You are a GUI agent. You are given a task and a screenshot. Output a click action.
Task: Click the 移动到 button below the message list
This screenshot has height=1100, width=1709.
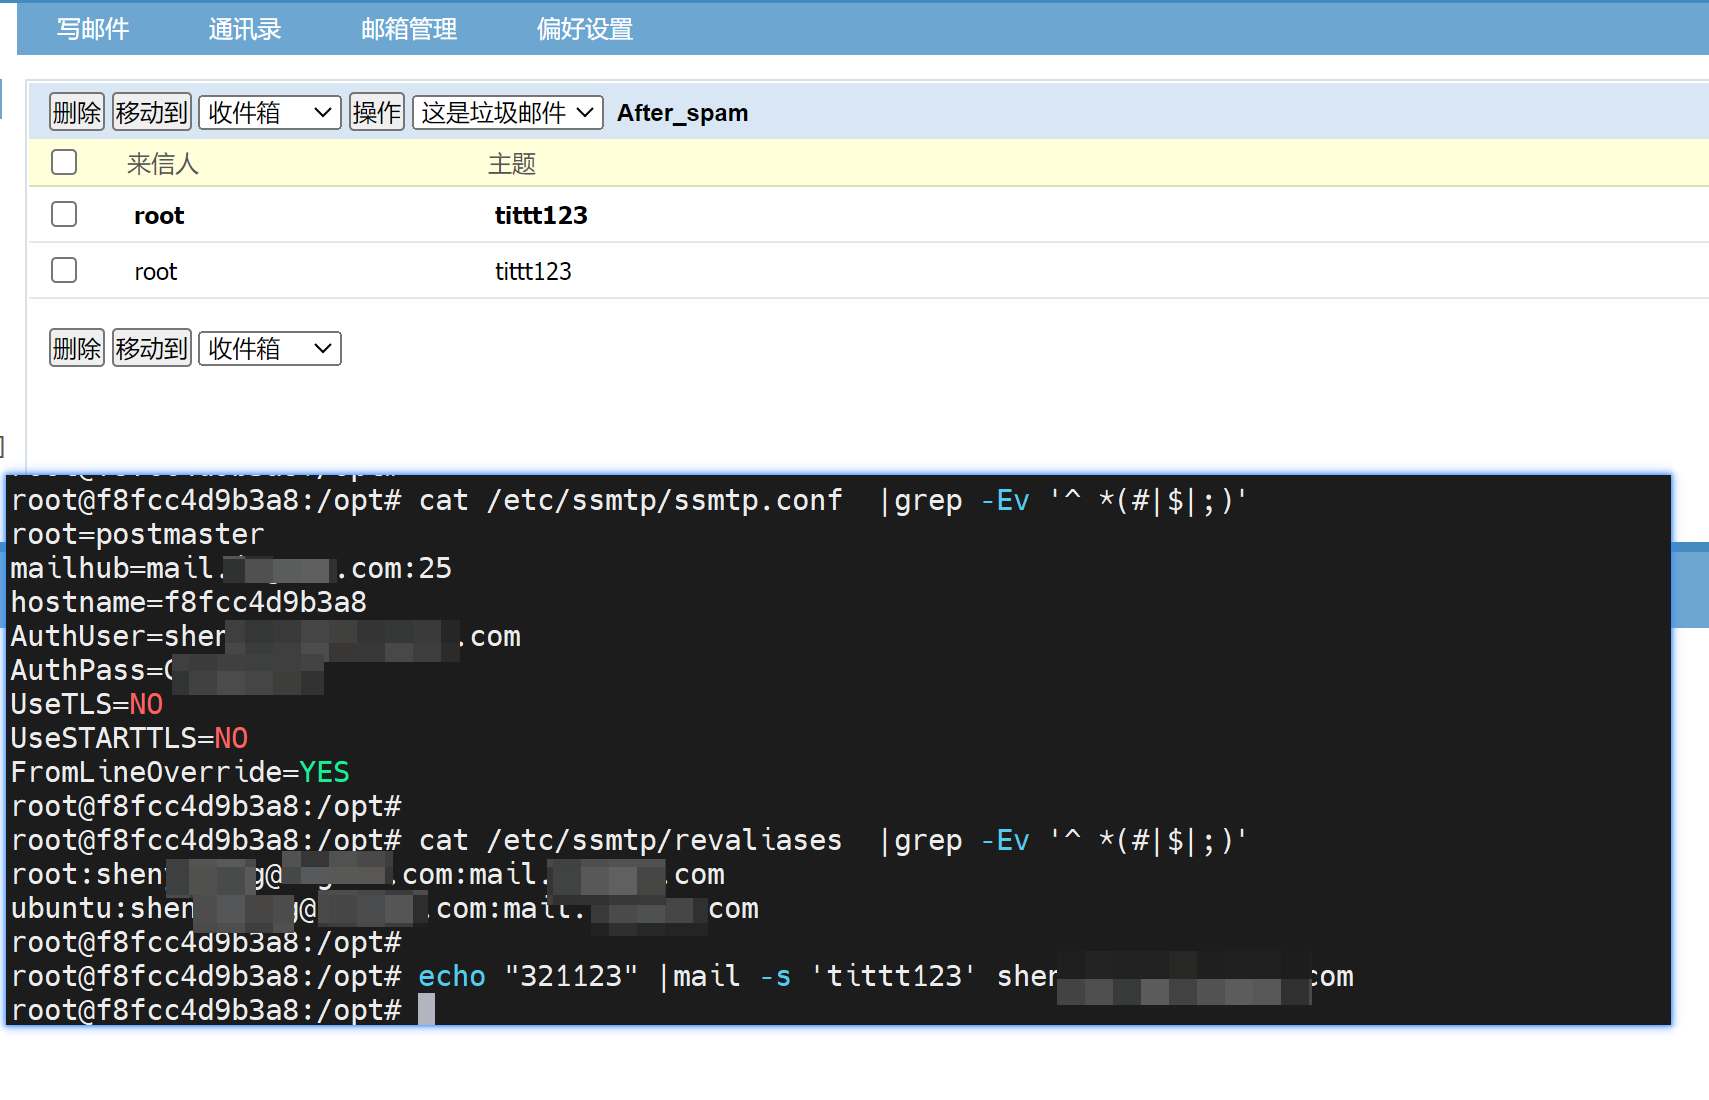click(151, 349)
